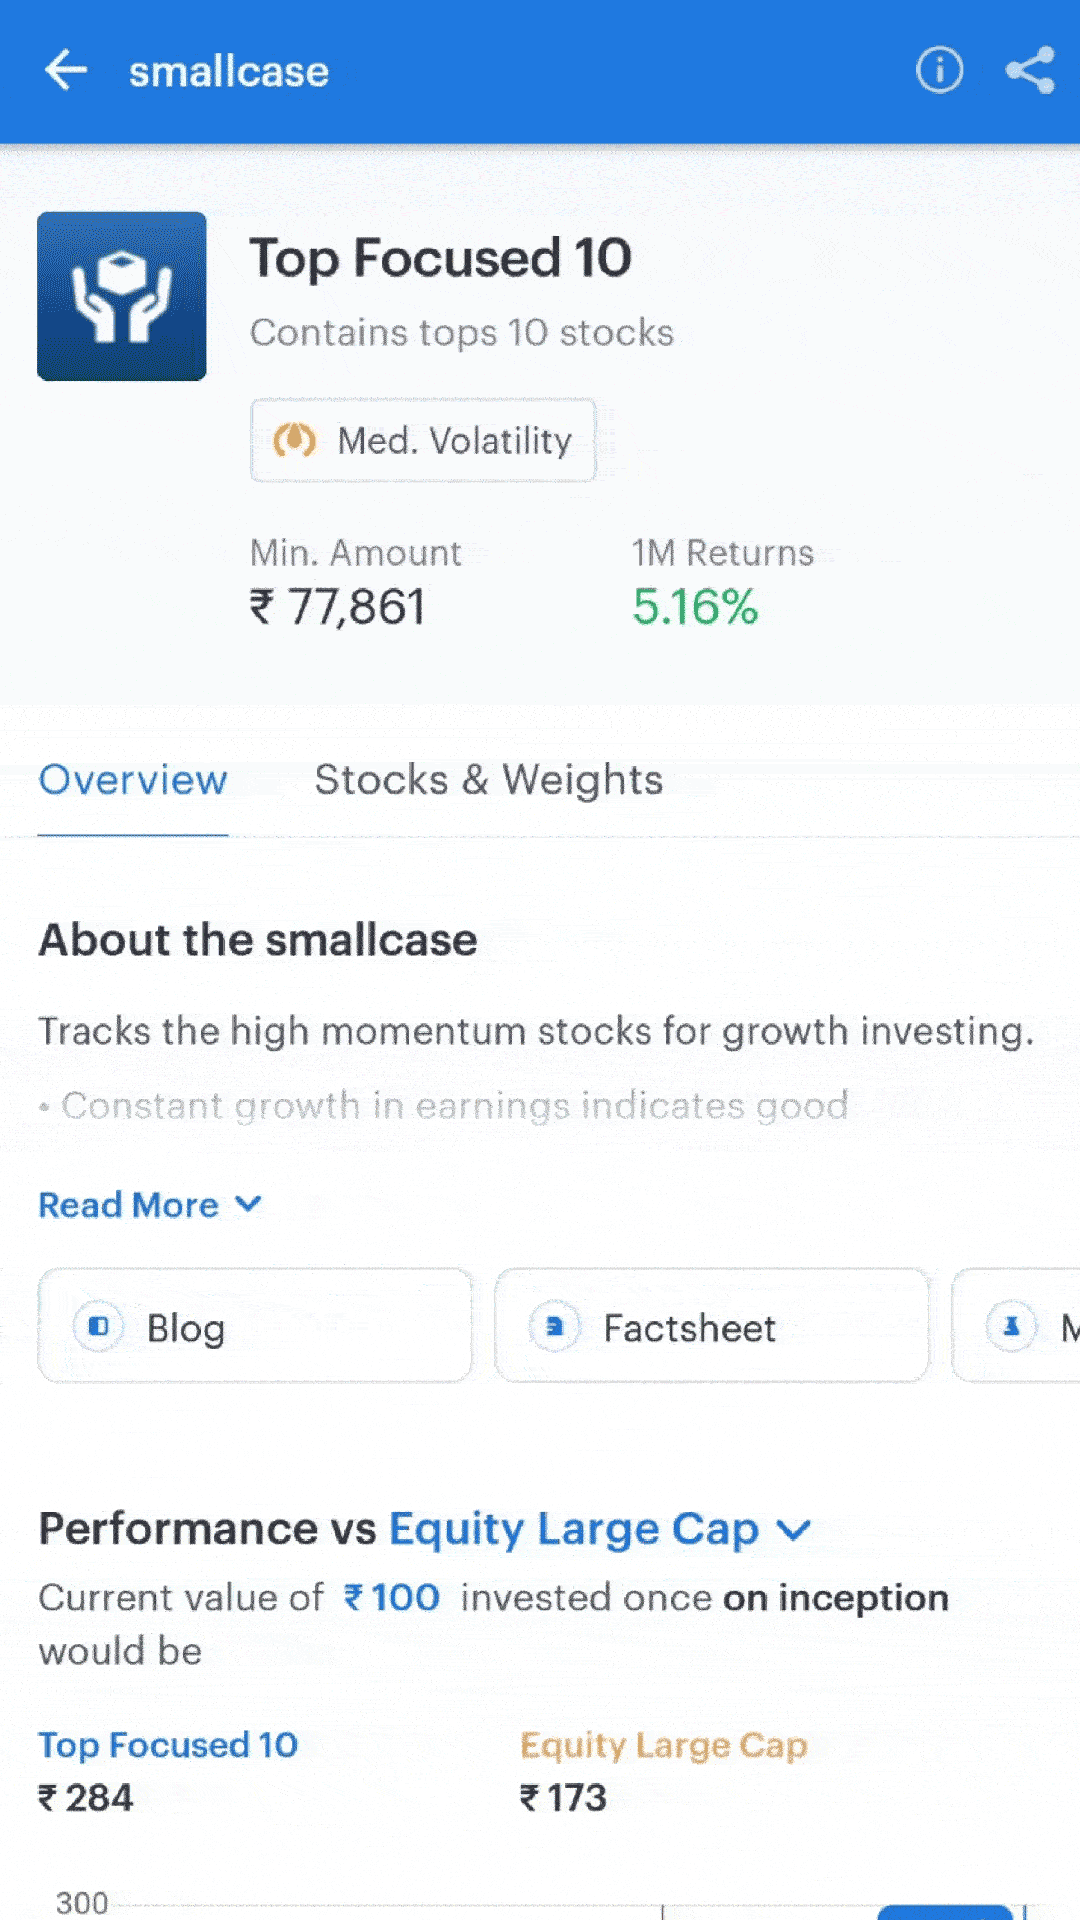Switch to the Overview tab

[133, 780]
